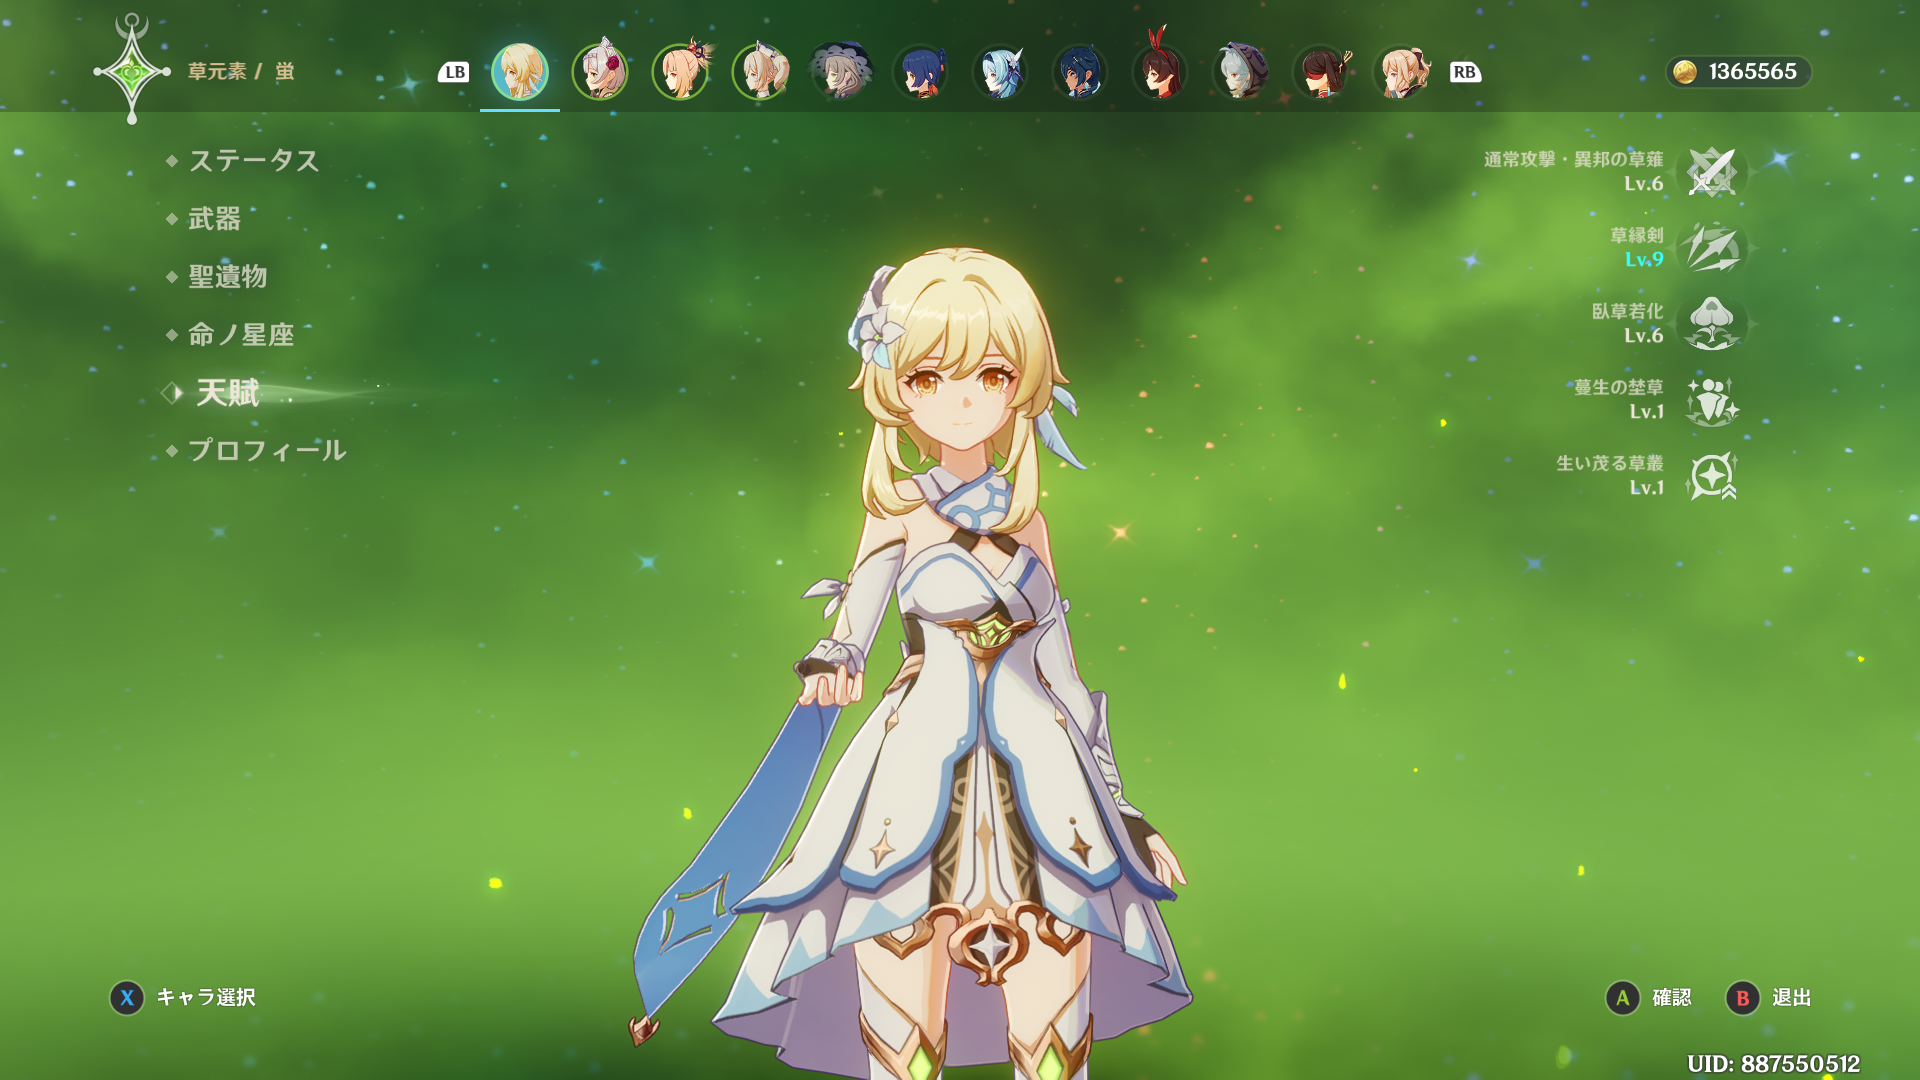
Task: Click the Dendro element emblem icon
Action: (132, 70)
